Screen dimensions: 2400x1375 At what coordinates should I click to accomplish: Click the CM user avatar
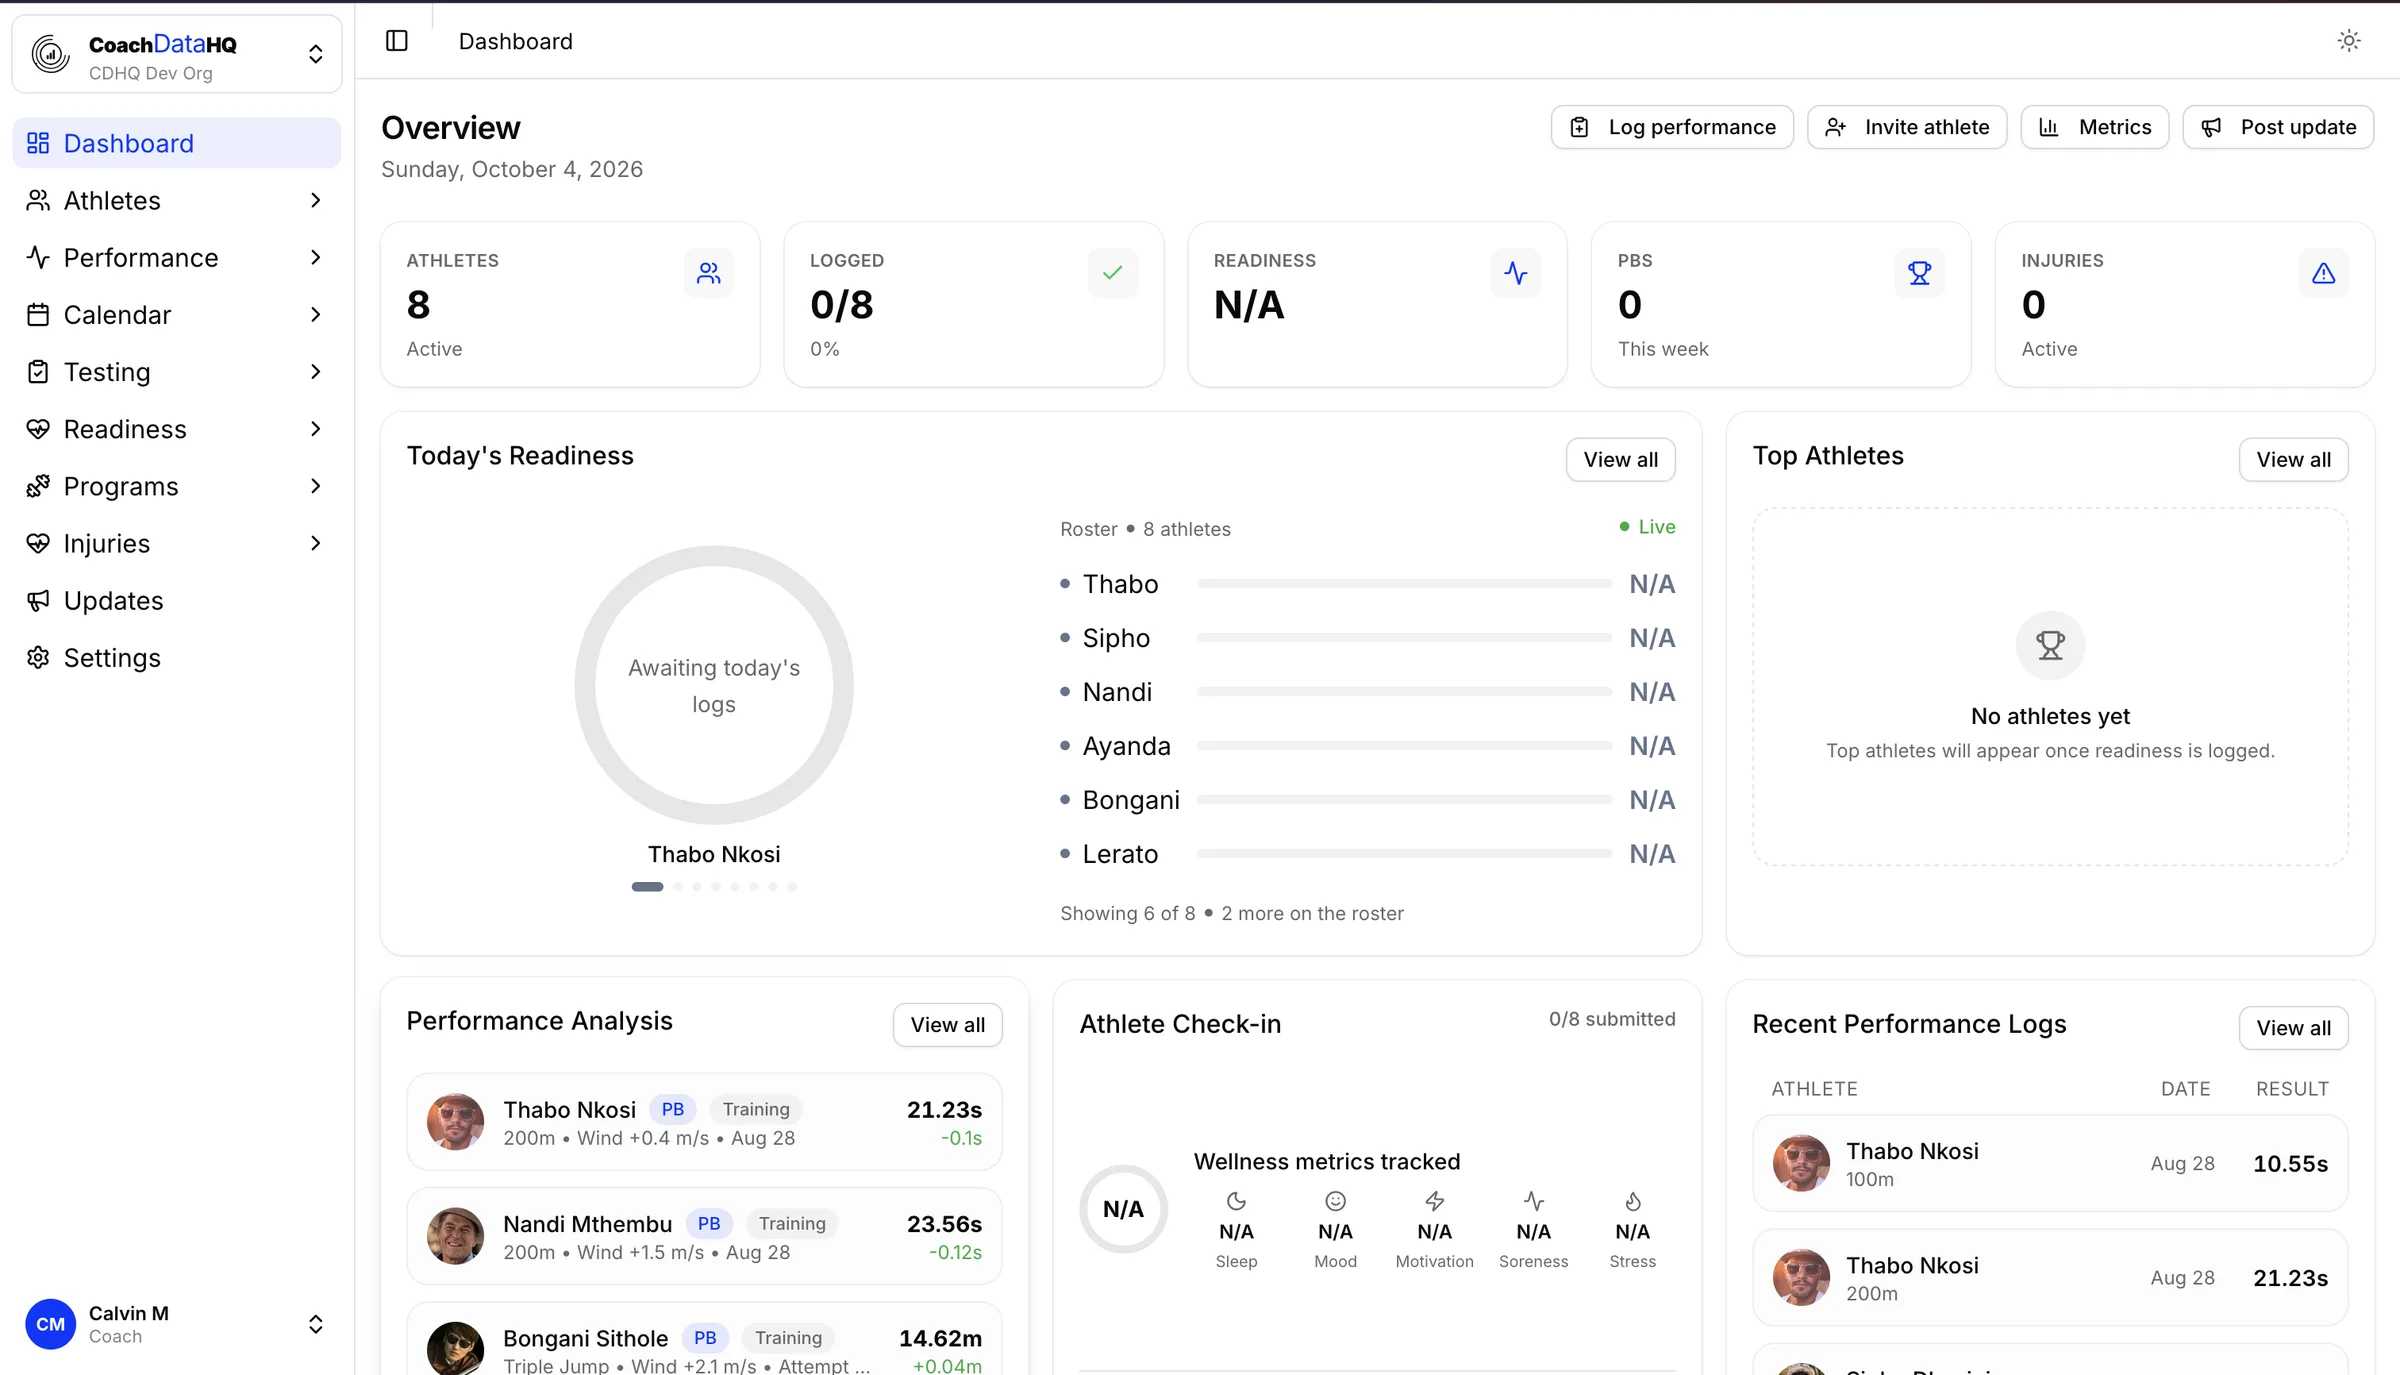click(50, 1324)
